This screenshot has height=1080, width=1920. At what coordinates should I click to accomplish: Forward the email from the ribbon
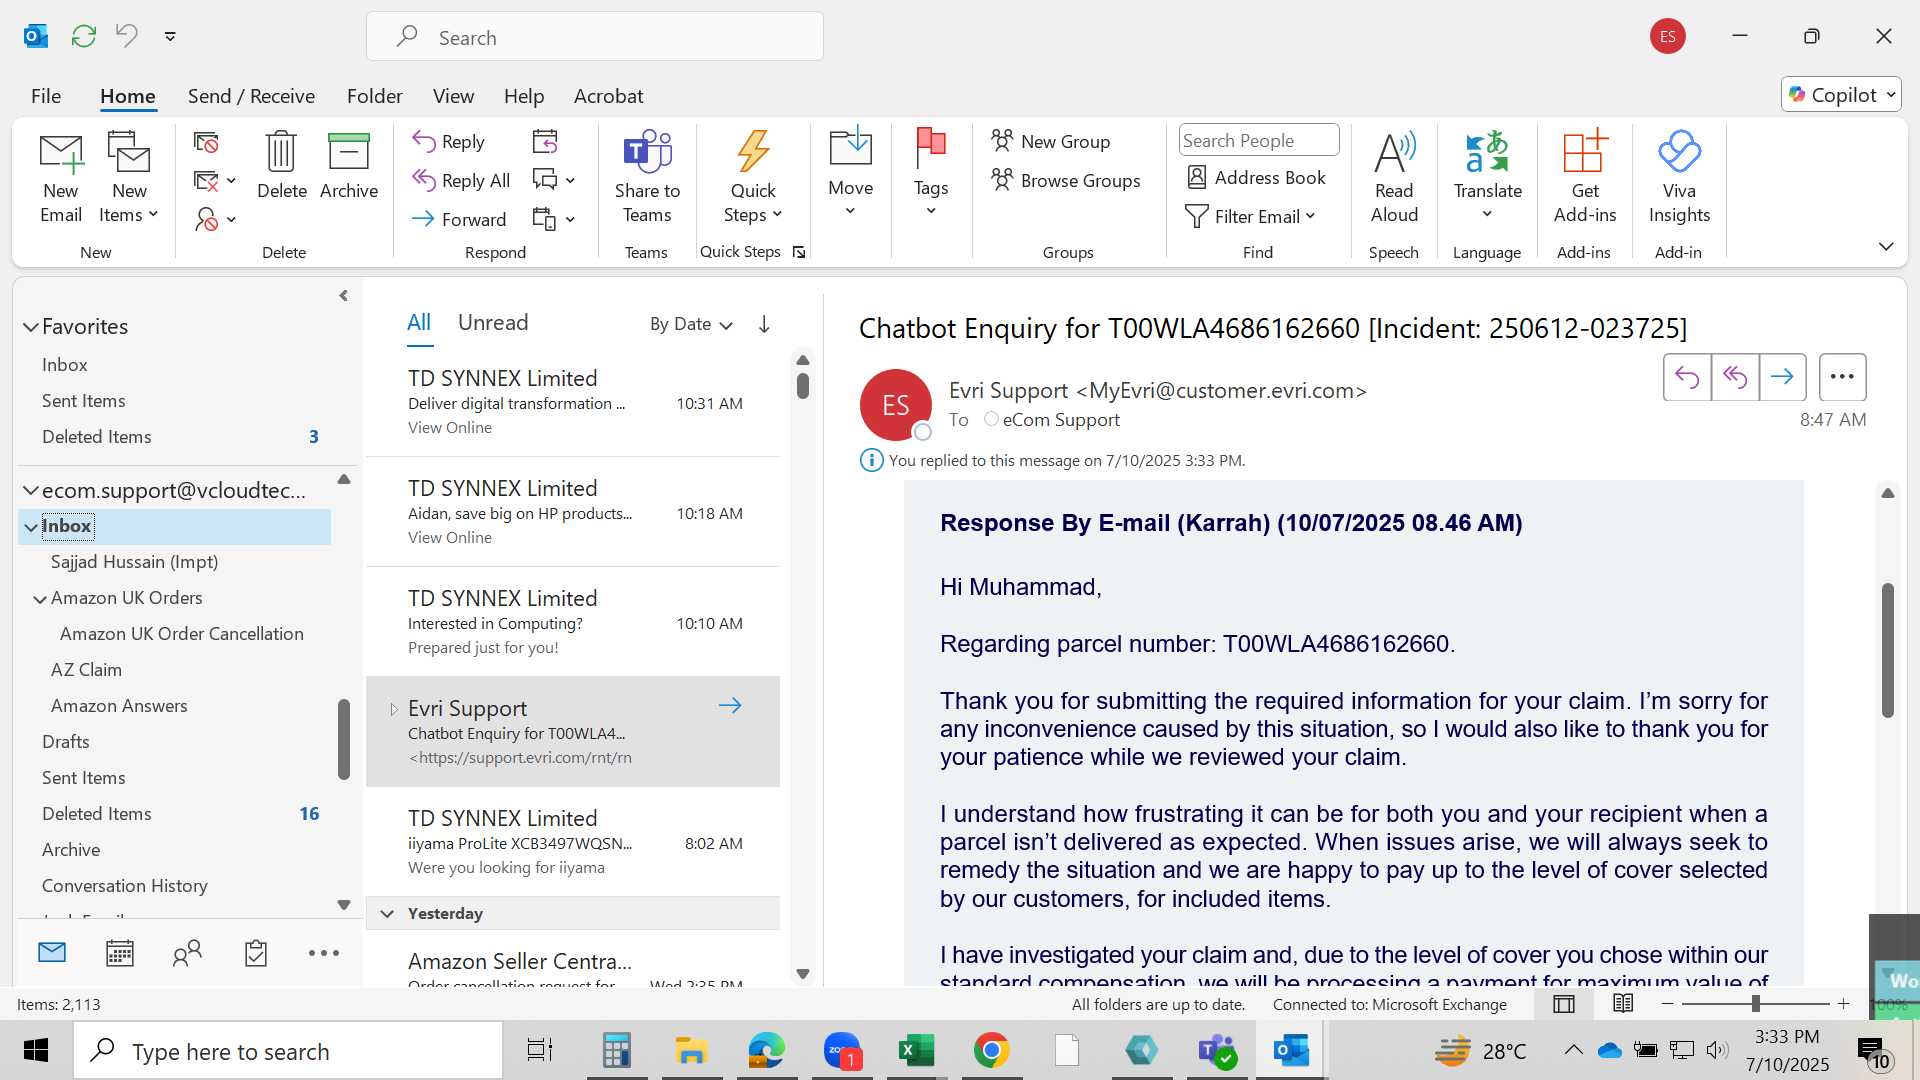[459, 219]
